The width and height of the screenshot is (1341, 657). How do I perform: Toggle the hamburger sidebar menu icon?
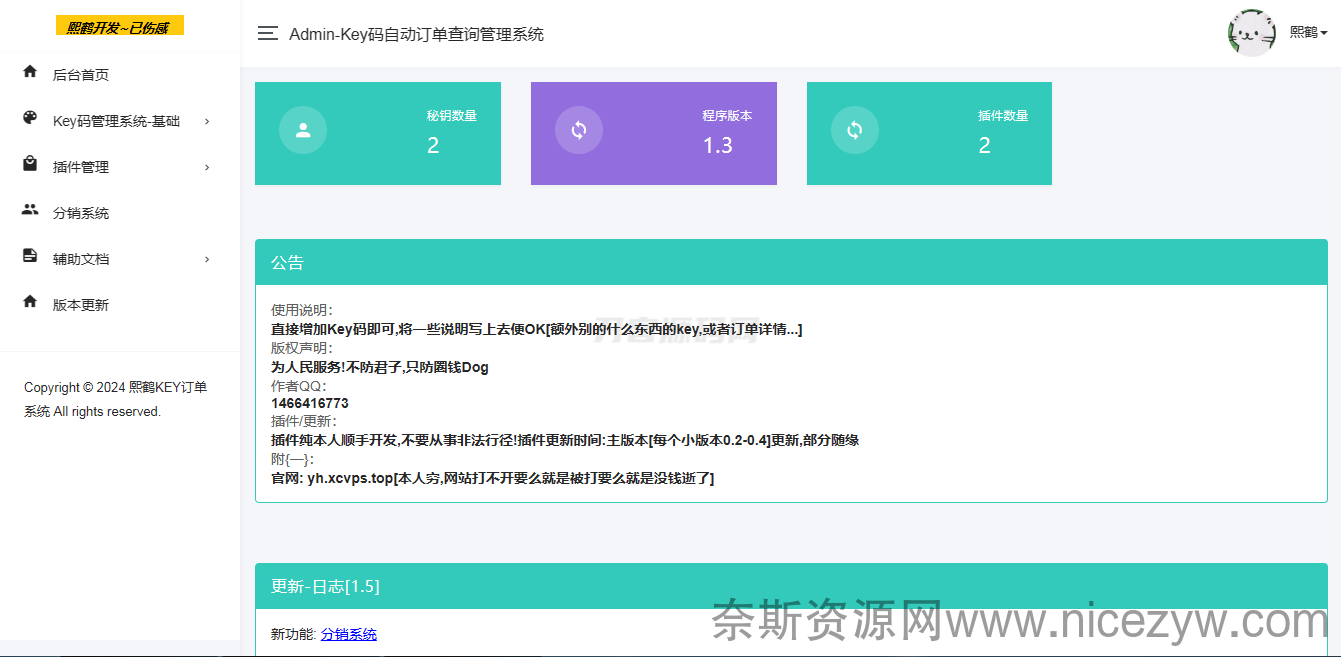click(267, 33)
